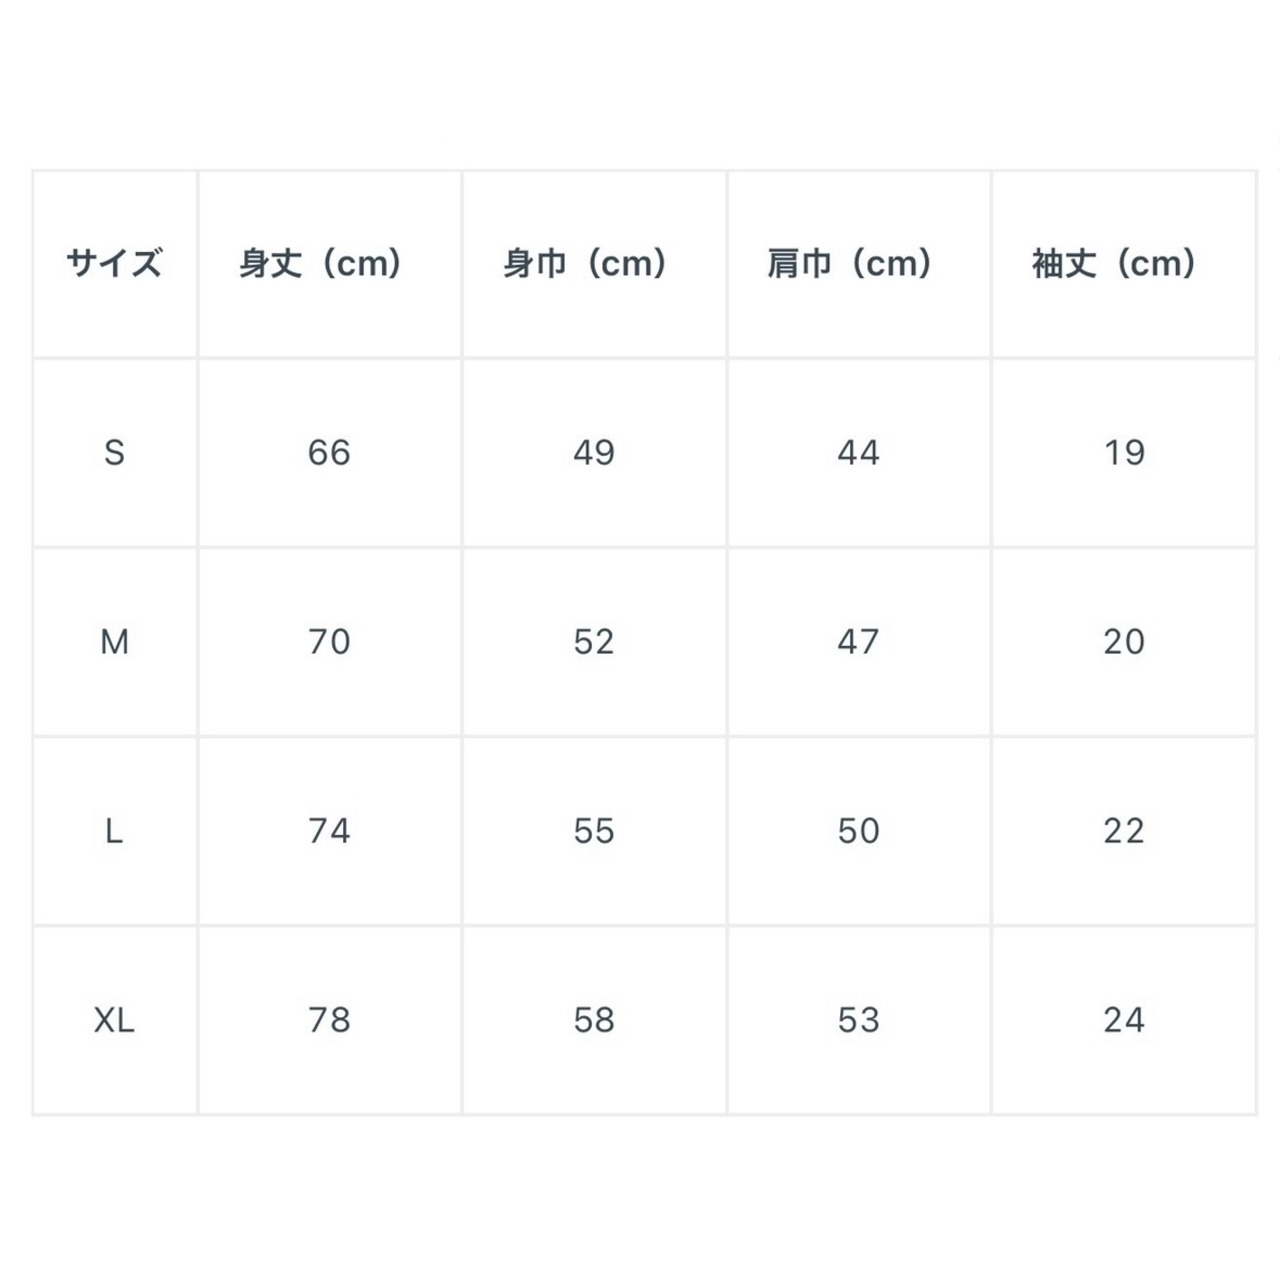Click the サイズ column header
This screenshot has width=1280, height=1280.
click(x=114, y=264)
